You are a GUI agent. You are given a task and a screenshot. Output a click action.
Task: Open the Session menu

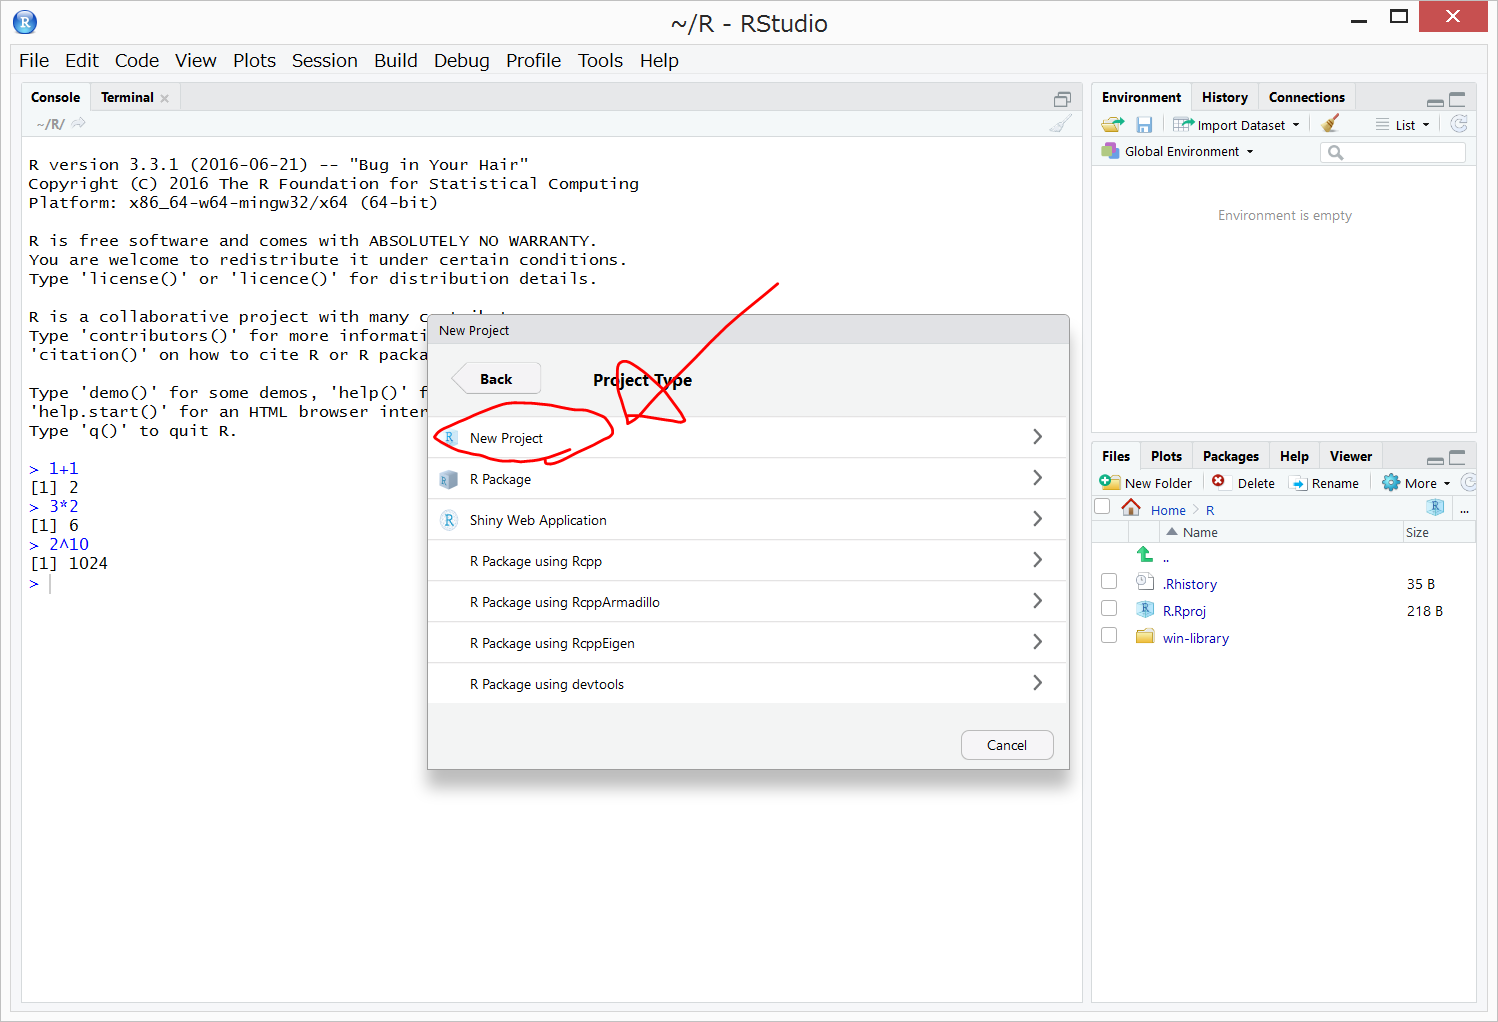click(x=324, y=61)
